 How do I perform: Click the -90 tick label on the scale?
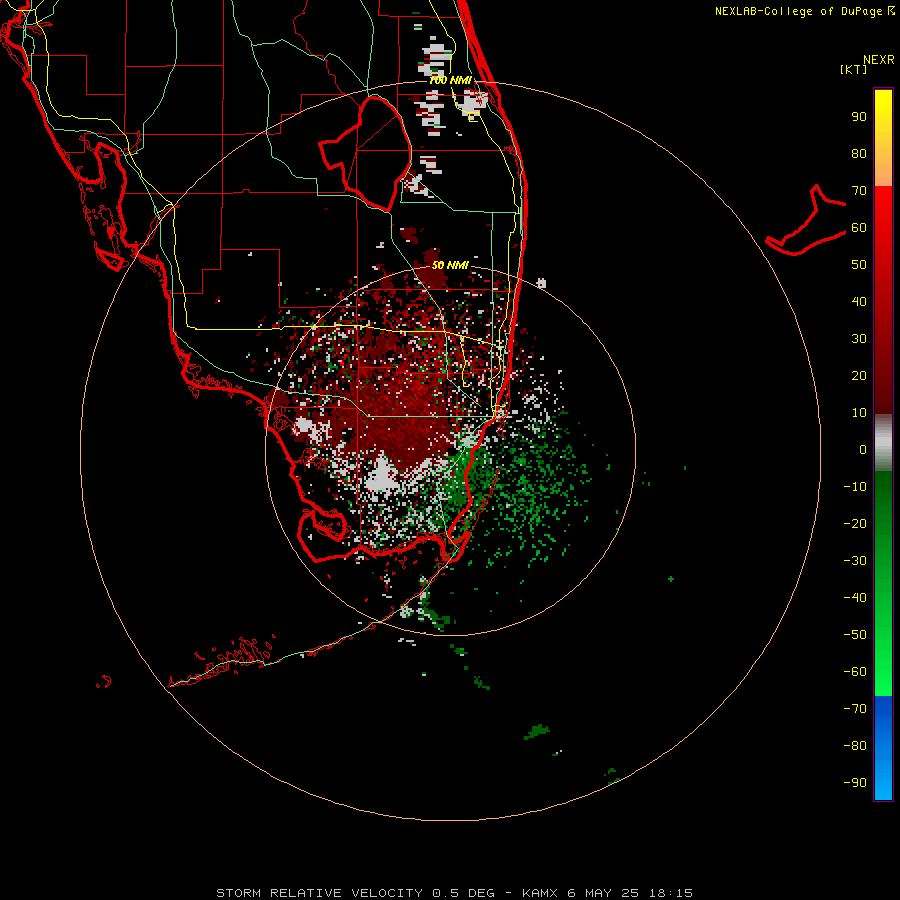pyautogui.click(x=855, y=783)
